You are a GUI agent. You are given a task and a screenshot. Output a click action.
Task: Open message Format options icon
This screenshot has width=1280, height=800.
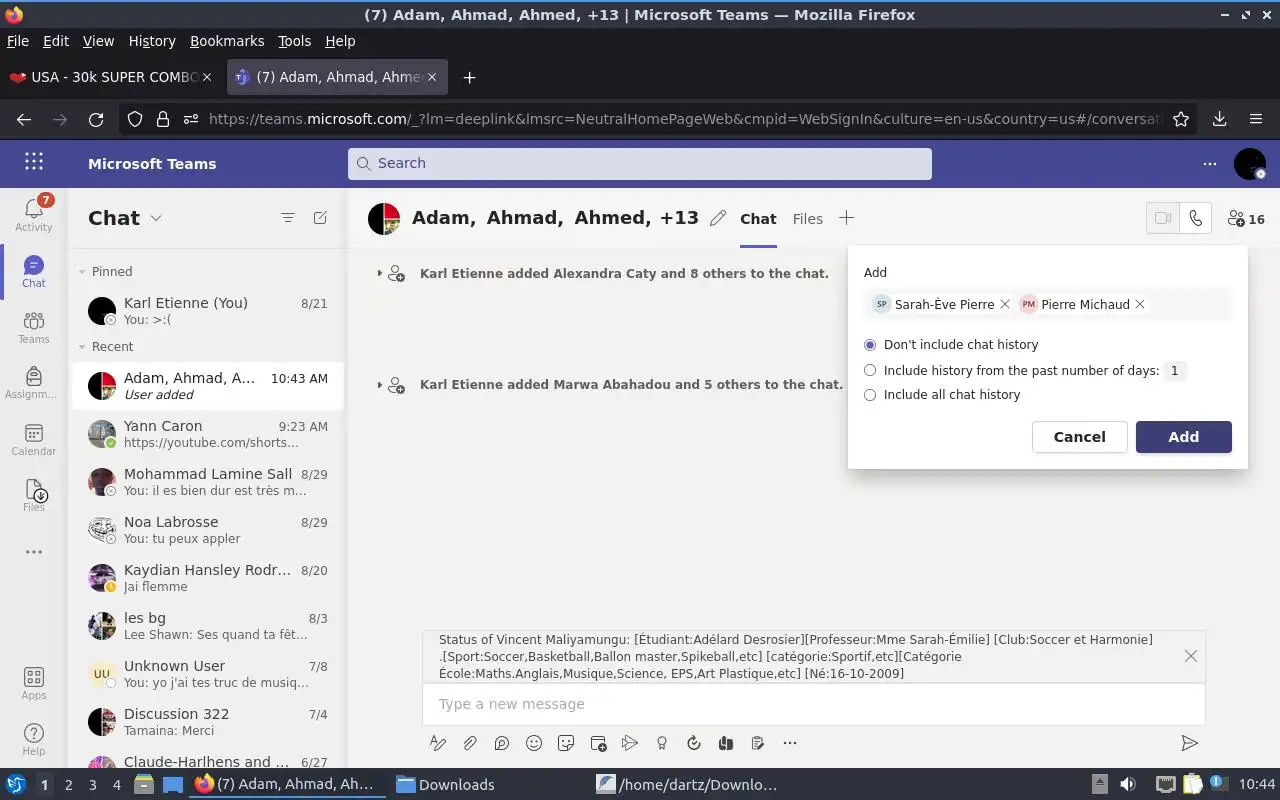(x=437, y=743)
